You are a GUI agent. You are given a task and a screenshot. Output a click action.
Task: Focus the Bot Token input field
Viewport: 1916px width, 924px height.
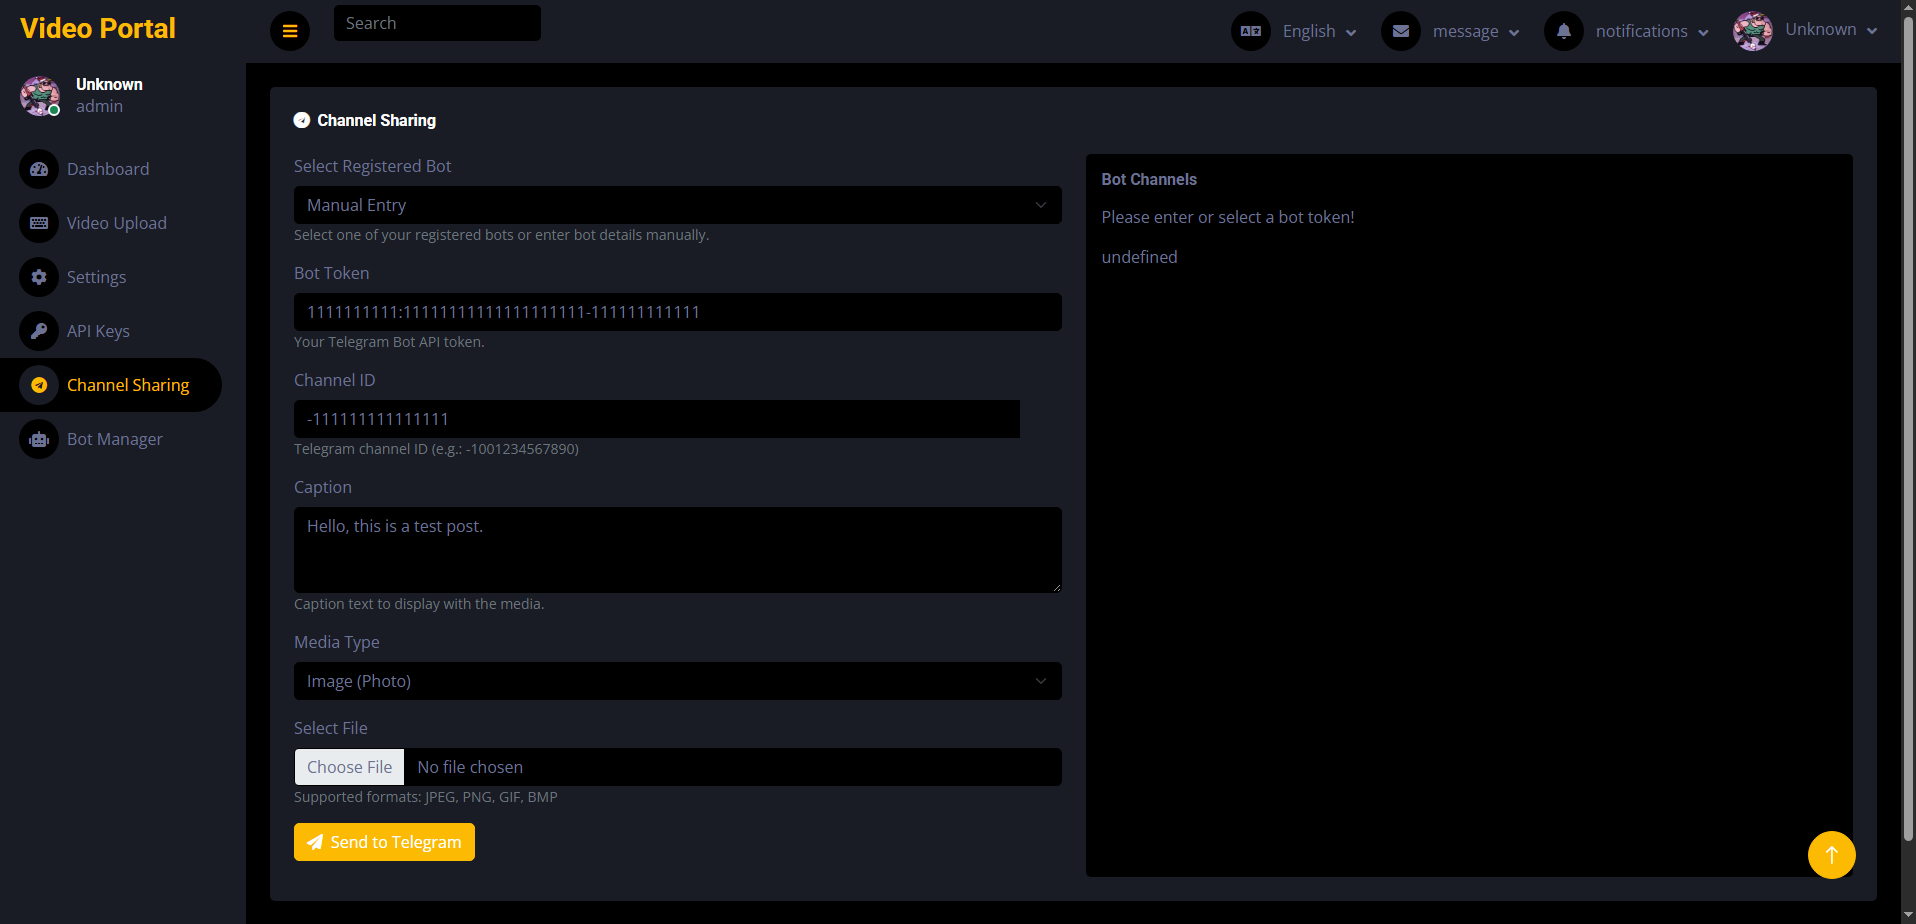[678, 312]
